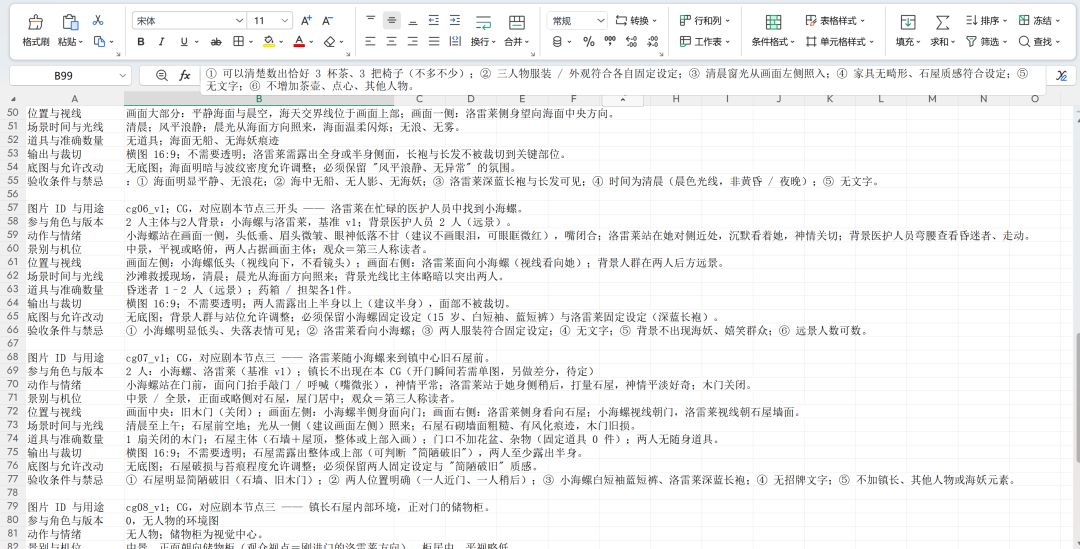Open Rows and Columns (行和列) menu
The width and height of the screenshot is (1080, 549).
coord(705,21)
